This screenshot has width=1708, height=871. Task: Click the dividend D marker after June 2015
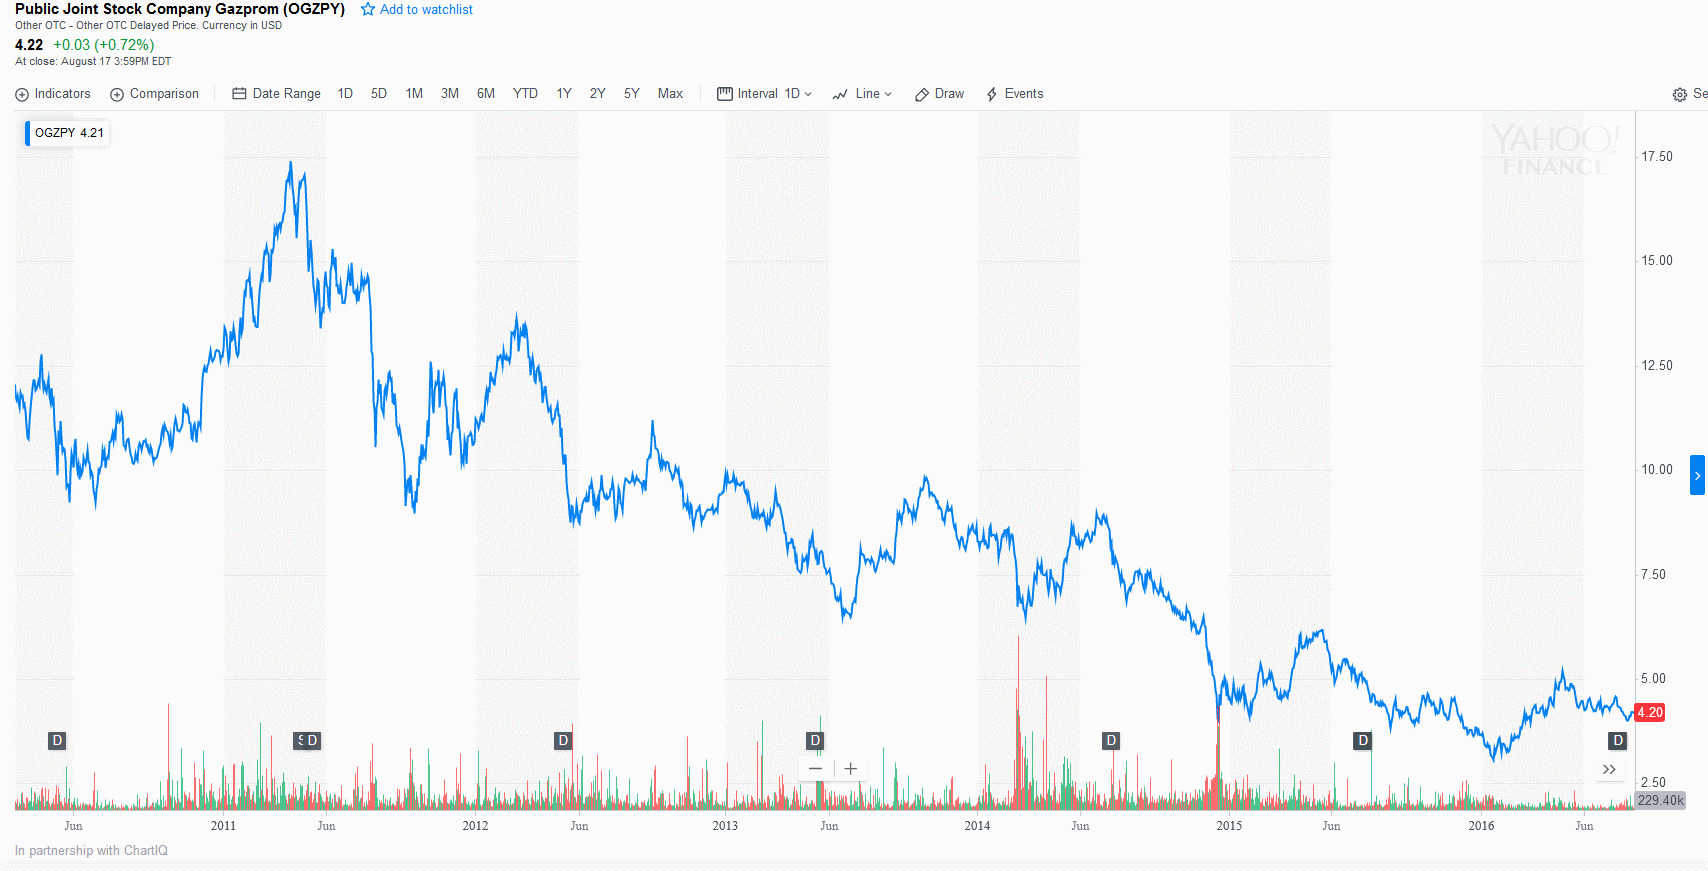(x=1362, y=741)
